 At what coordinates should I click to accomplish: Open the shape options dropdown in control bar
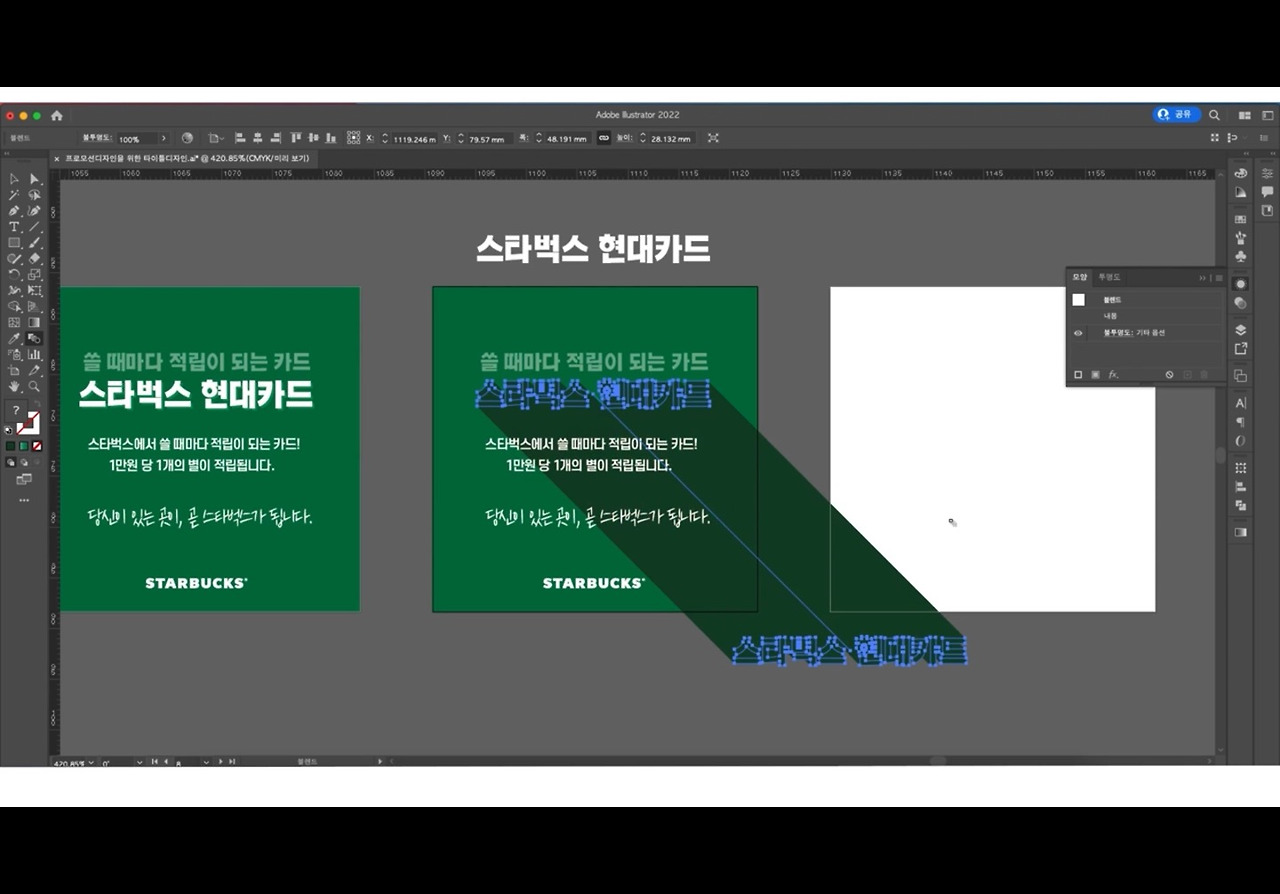[216, 138]
